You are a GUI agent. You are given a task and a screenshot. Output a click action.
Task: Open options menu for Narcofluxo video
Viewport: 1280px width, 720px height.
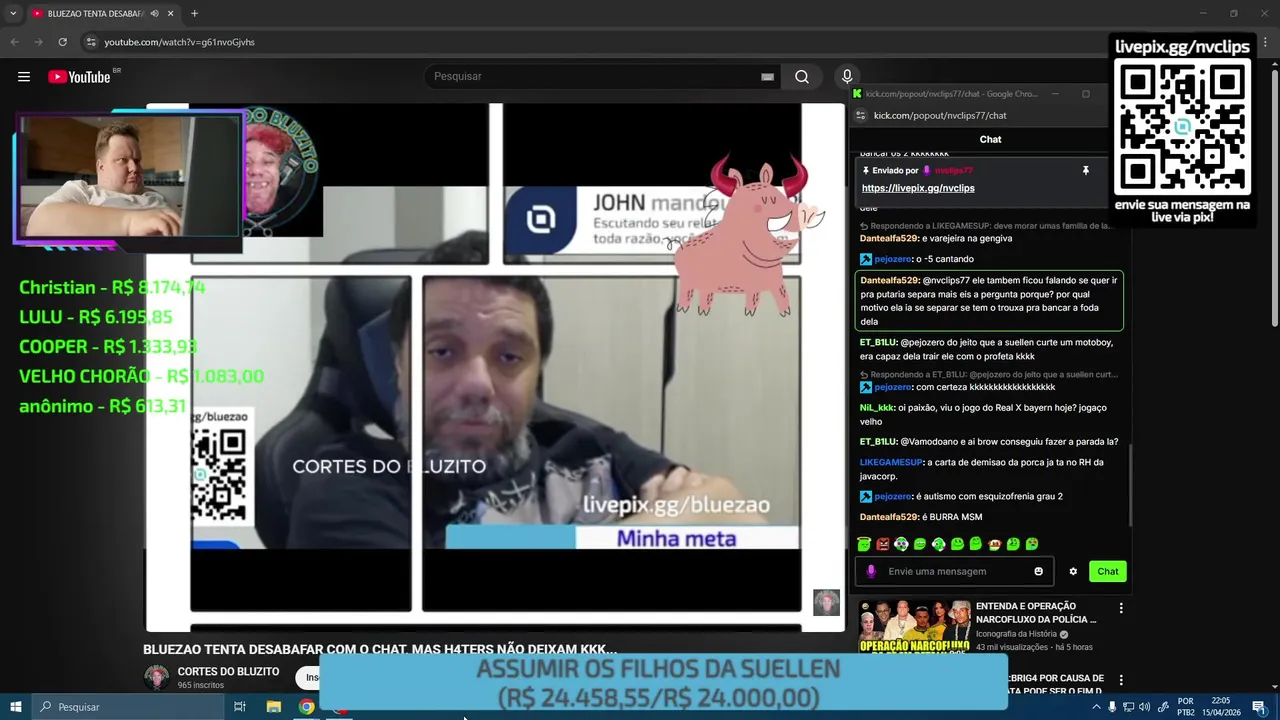tap(1121, 608)
